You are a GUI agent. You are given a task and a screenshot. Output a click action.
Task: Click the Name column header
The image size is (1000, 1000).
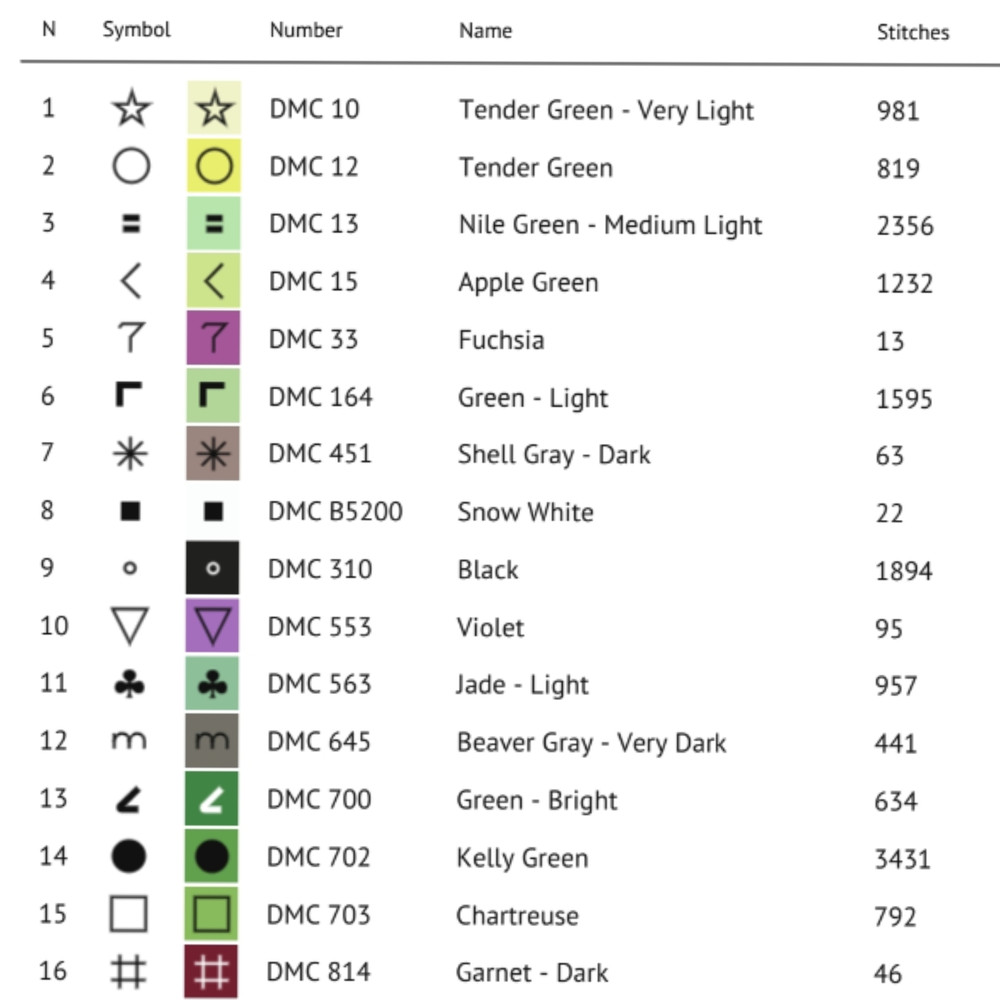point(485,31)
